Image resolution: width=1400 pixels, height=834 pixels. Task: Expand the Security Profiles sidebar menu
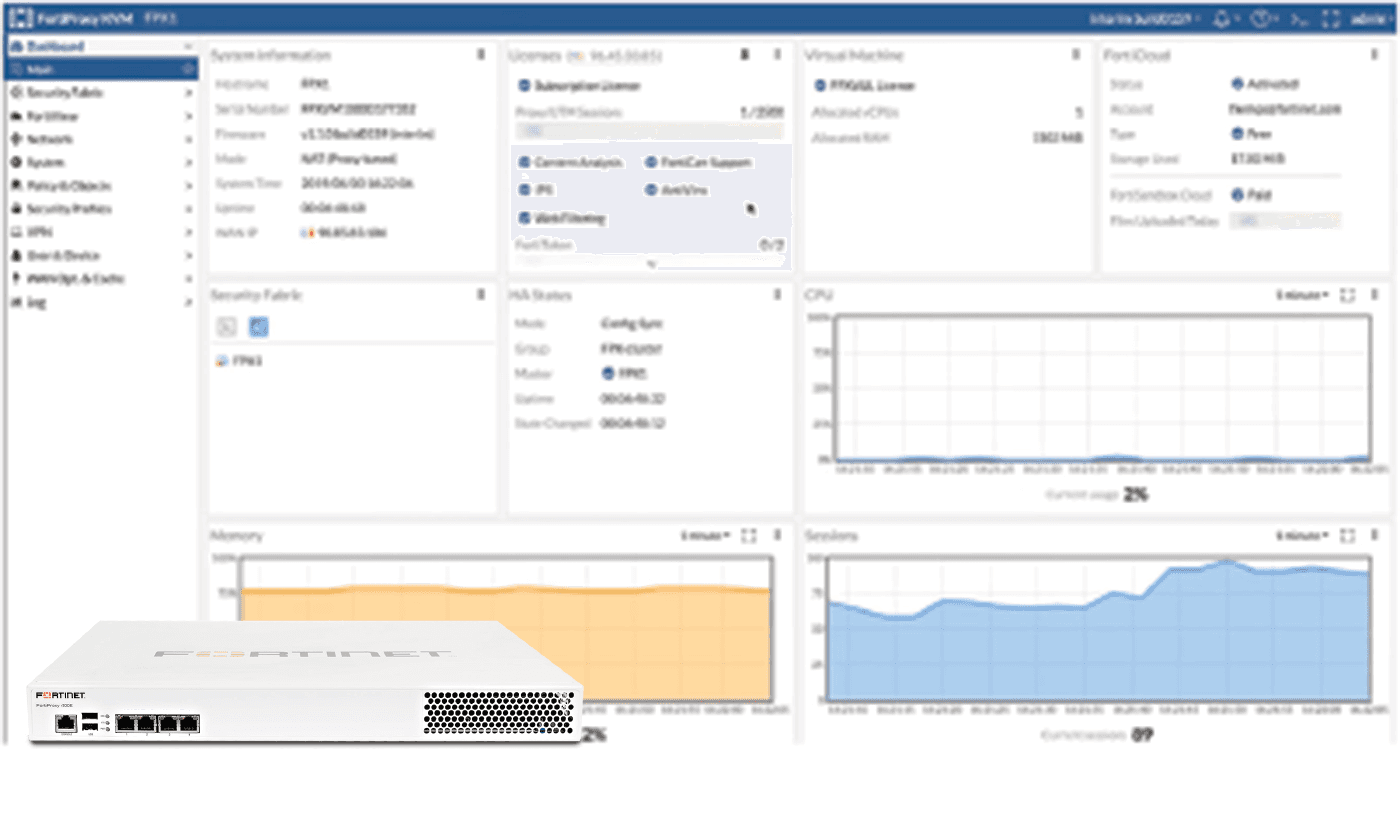[x=101, y=209]
